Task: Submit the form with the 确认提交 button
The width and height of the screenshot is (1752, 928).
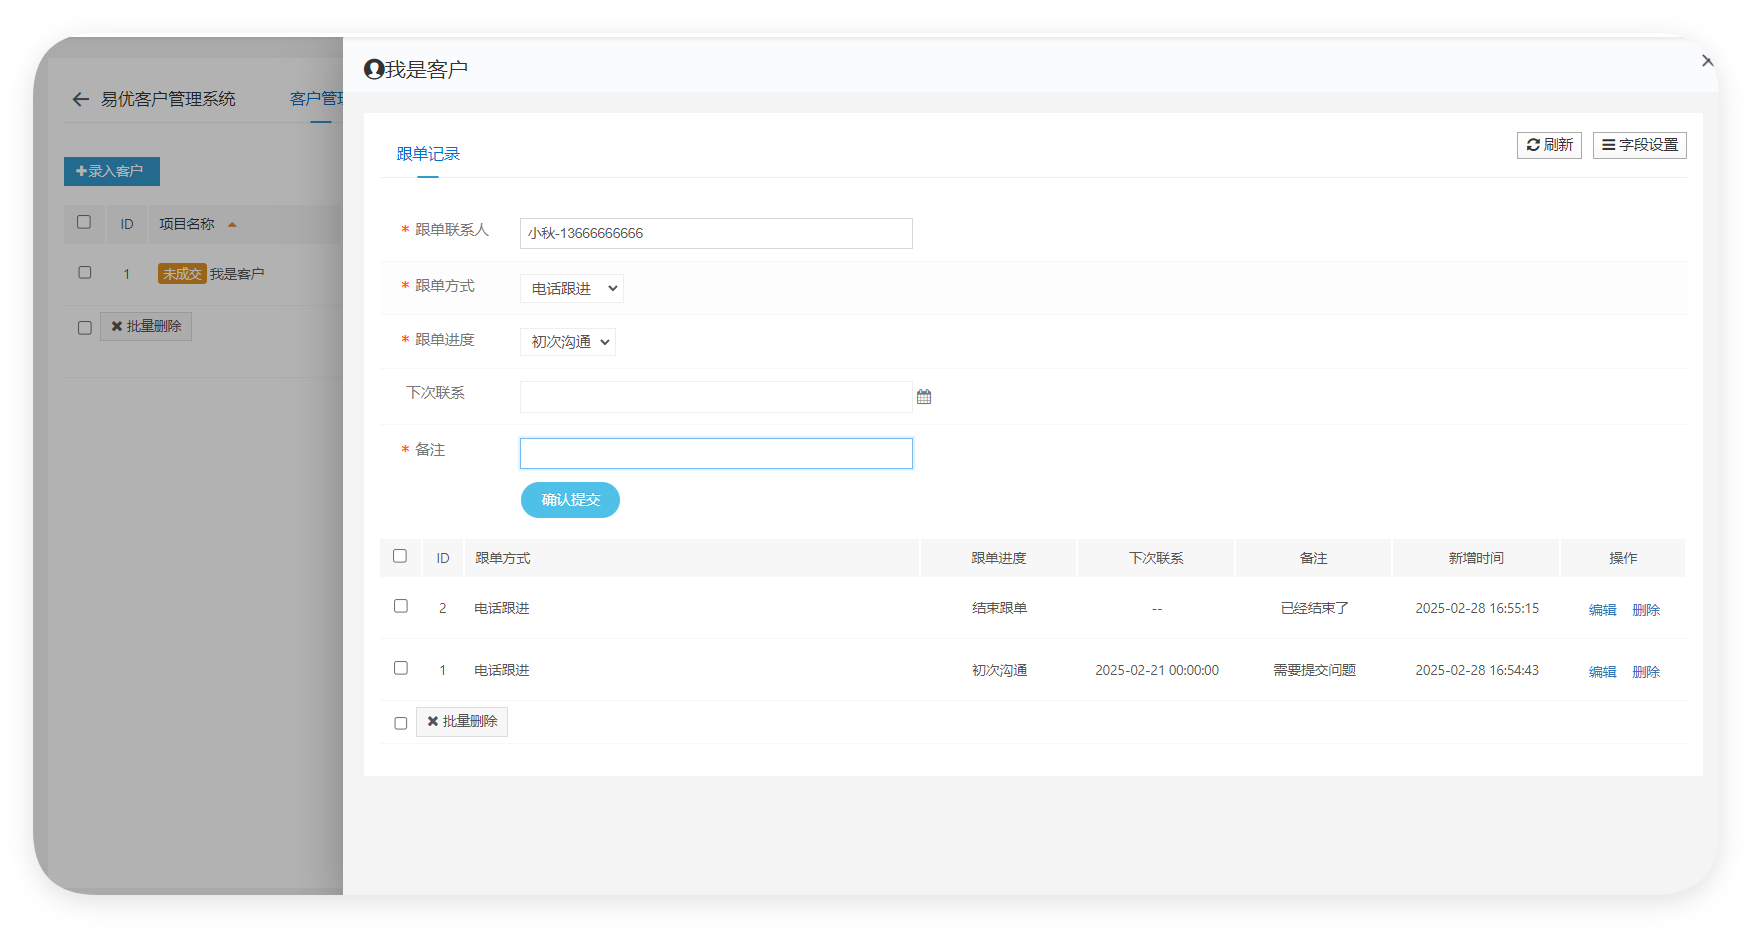Action: [570, 500]
